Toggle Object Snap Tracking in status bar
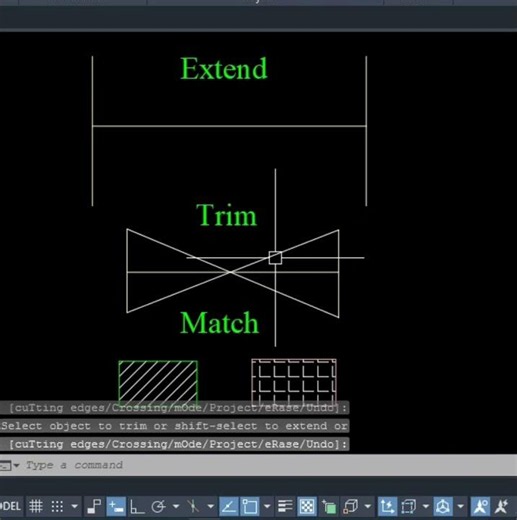 (x=229, y=507)
